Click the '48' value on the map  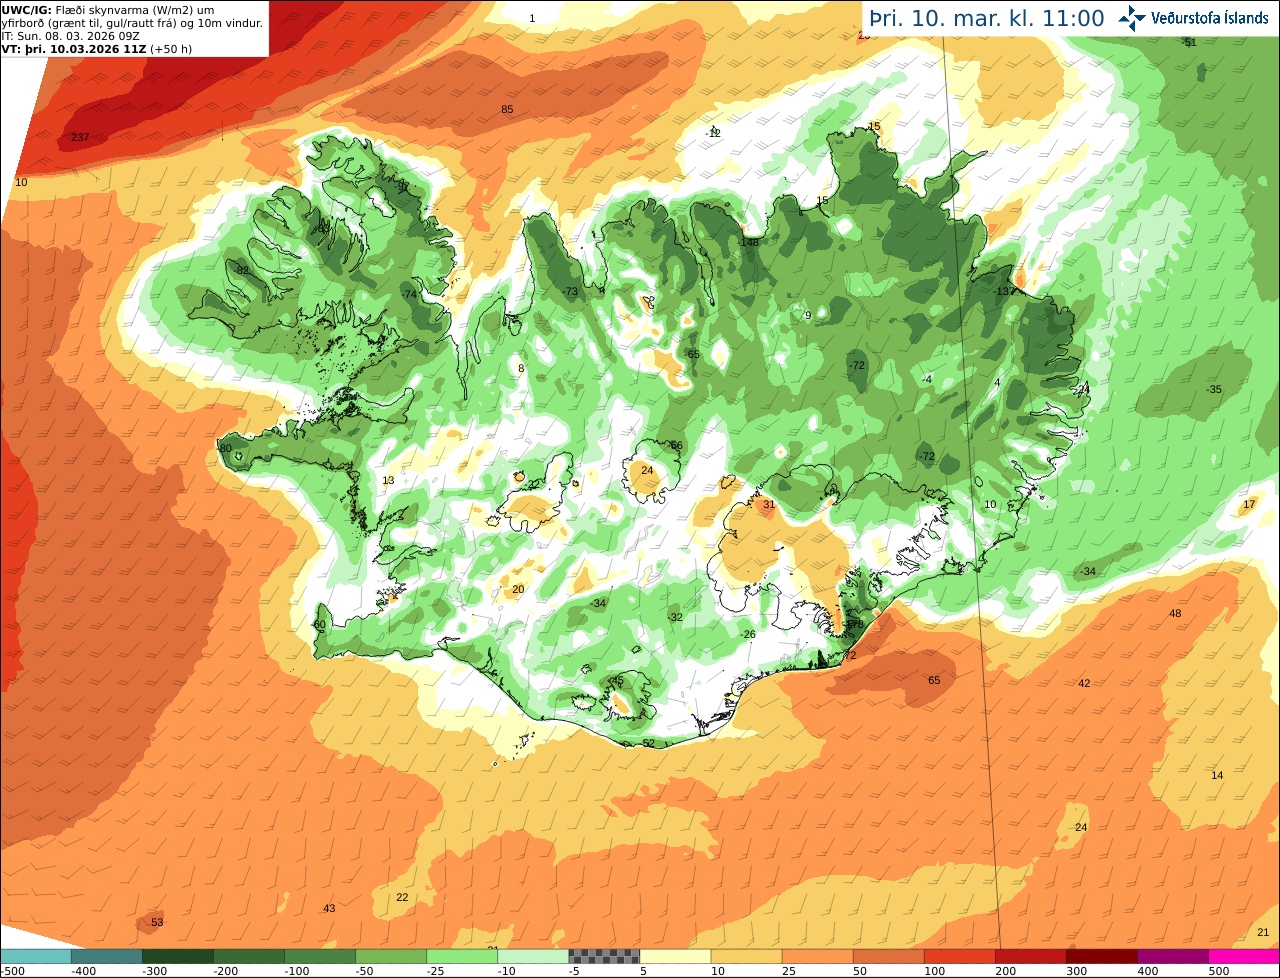tap(1175, 613)
